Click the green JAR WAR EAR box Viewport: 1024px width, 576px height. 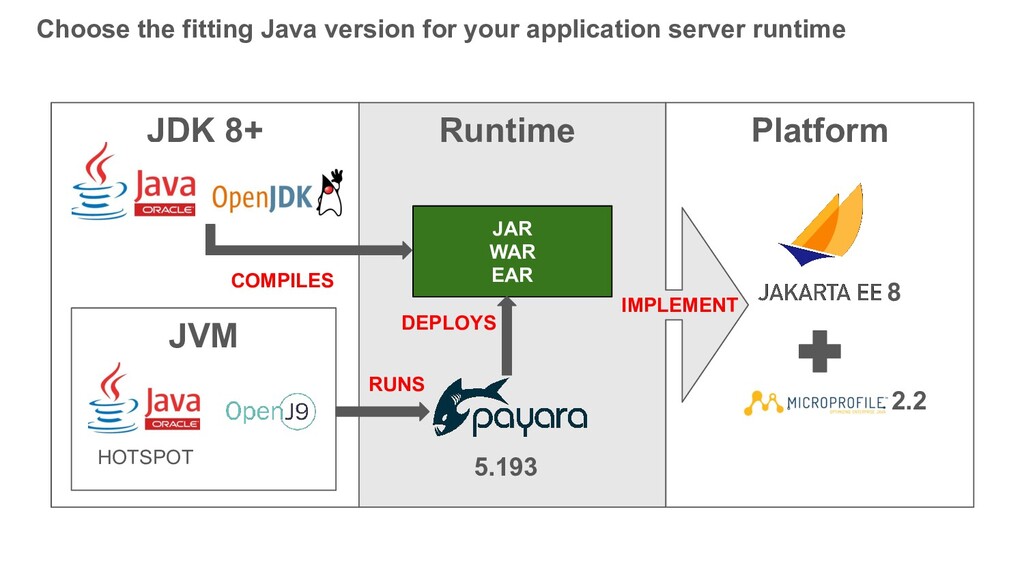[512, 251]
